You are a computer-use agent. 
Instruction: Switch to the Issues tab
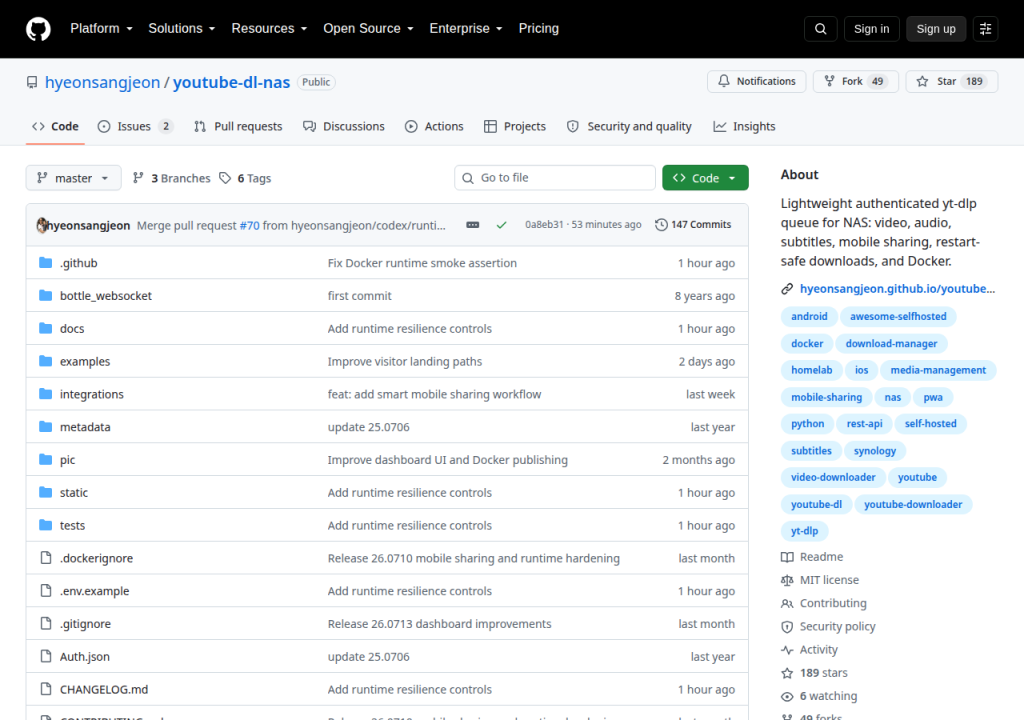click(x=135, y=127)
